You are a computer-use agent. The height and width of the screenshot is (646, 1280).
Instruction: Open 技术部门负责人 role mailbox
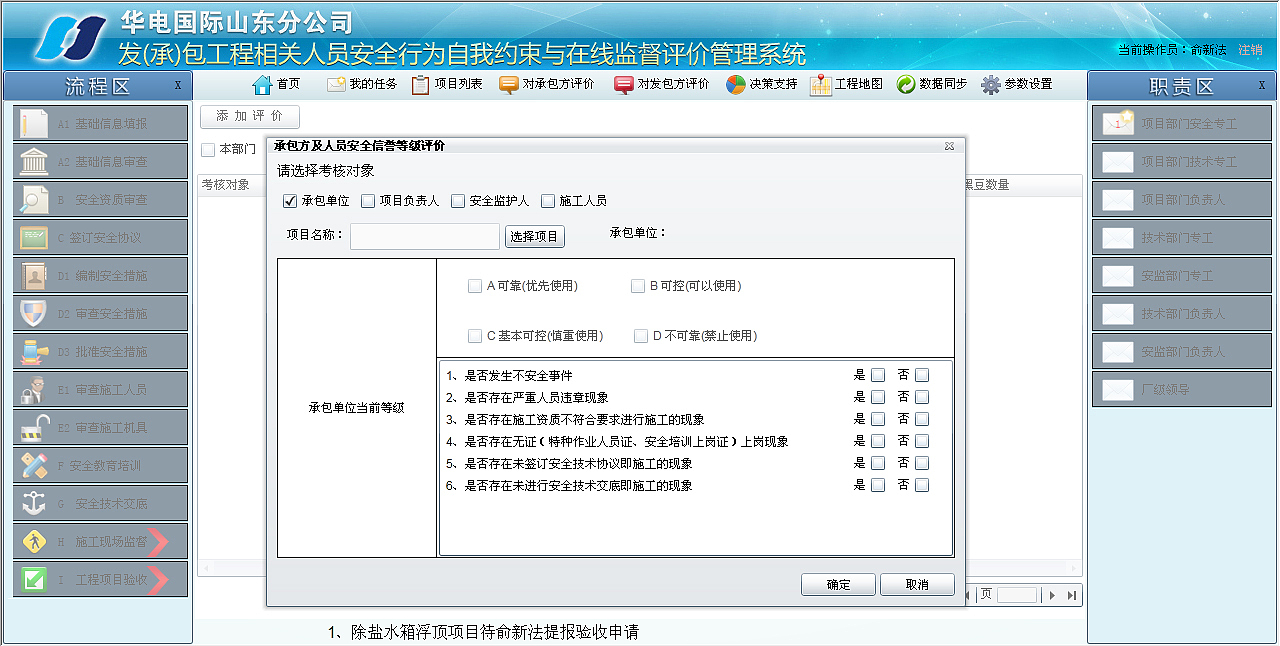pyautogui.click(x=1183, y=313)
